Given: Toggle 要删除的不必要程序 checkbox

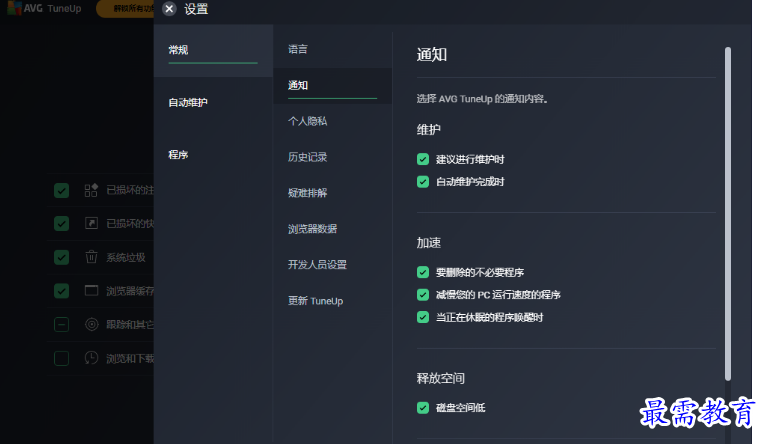Looking at the screenshot, I should coord(423,272).
